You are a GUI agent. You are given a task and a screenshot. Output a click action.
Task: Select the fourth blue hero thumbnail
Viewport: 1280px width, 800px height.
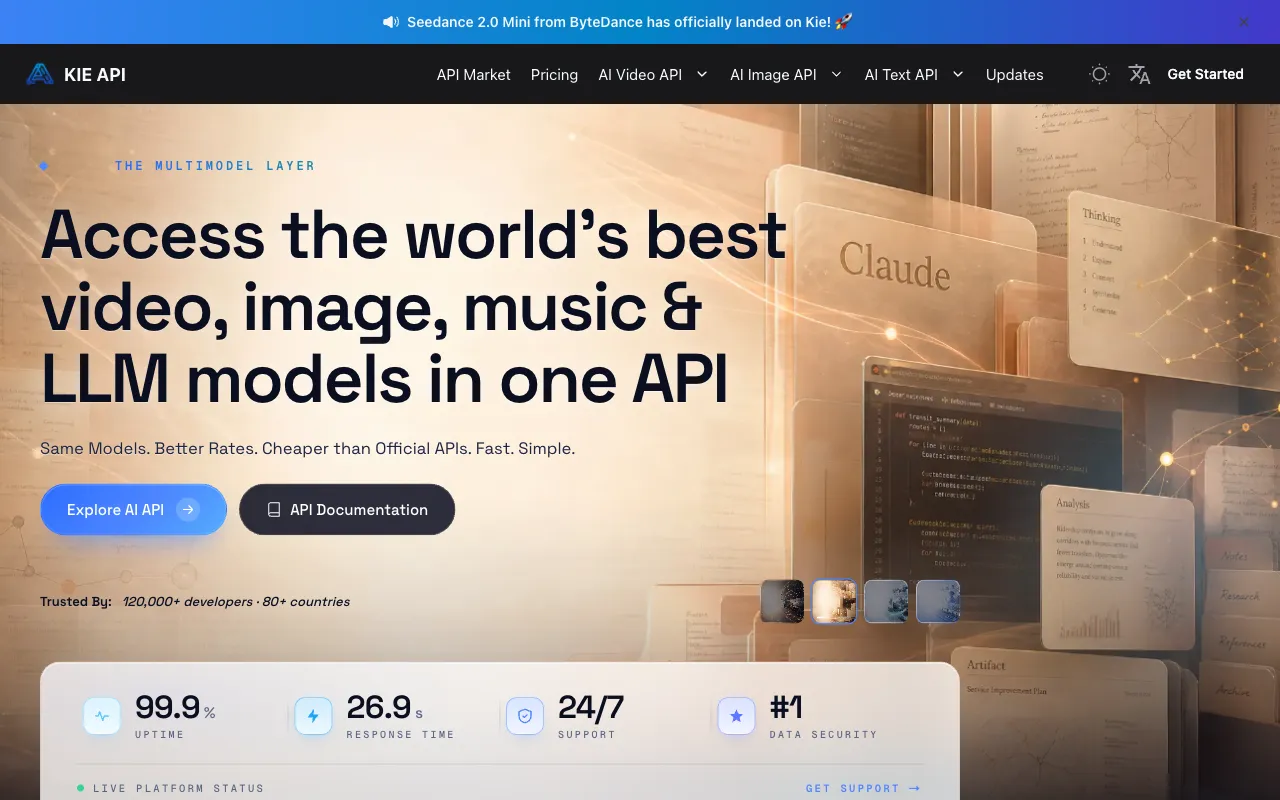click(938, 601)
